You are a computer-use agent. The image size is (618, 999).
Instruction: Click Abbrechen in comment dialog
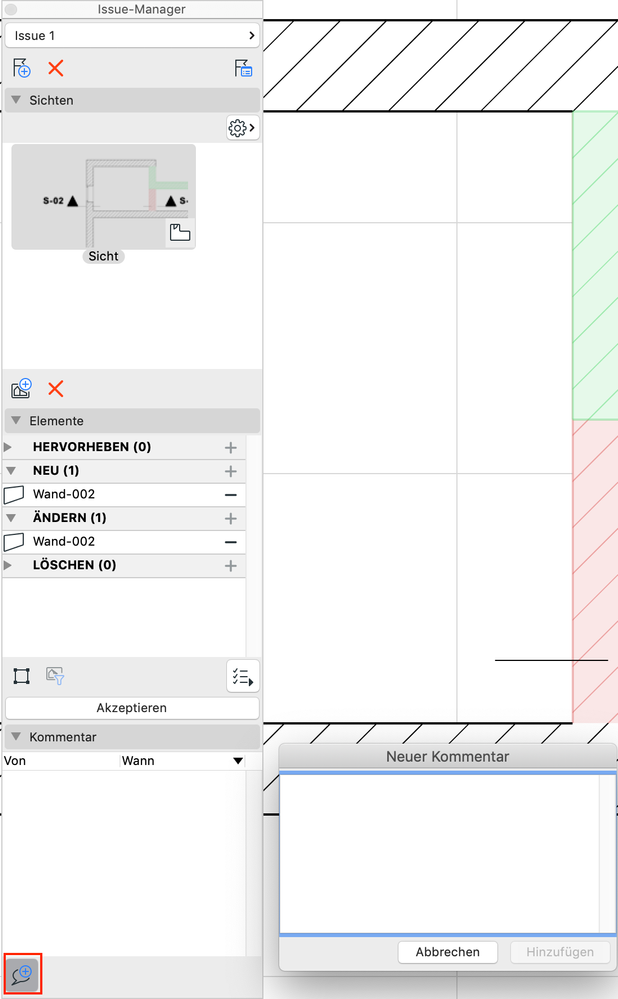tap(447, 952)
